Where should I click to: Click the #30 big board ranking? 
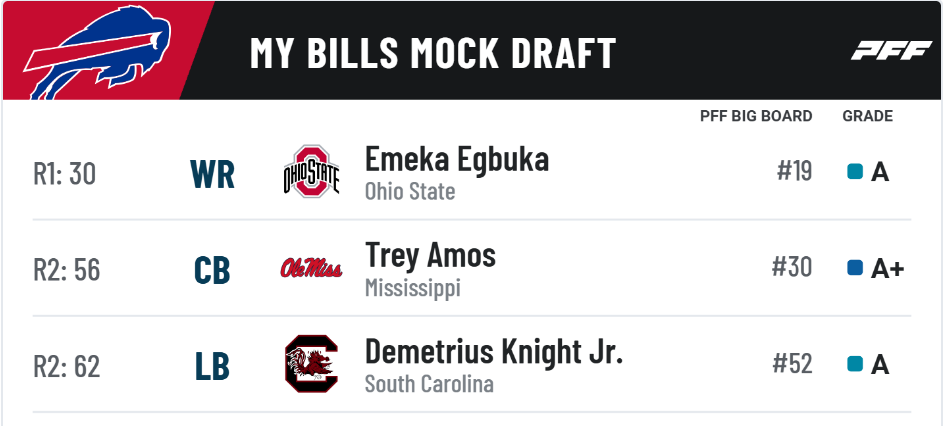792,267
